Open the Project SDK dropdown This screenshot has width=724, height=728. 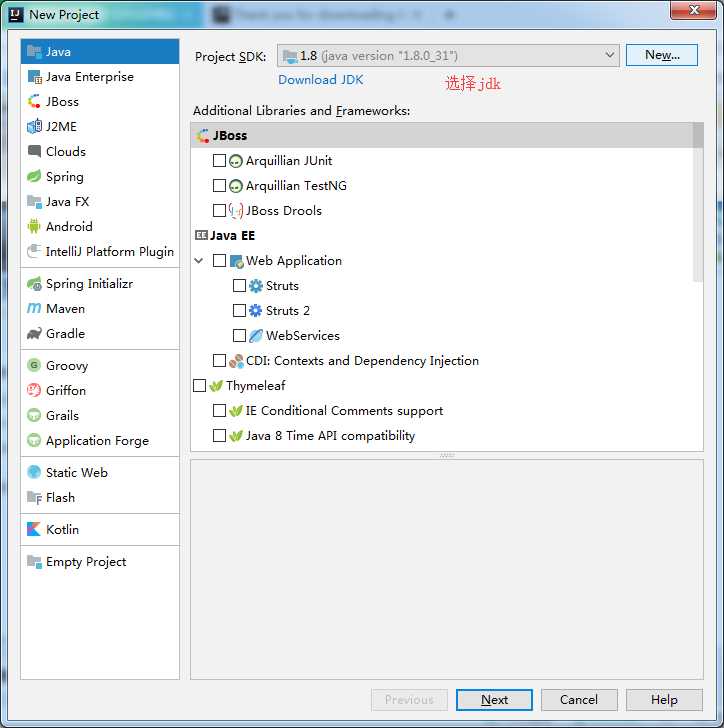tap(448, 56)
